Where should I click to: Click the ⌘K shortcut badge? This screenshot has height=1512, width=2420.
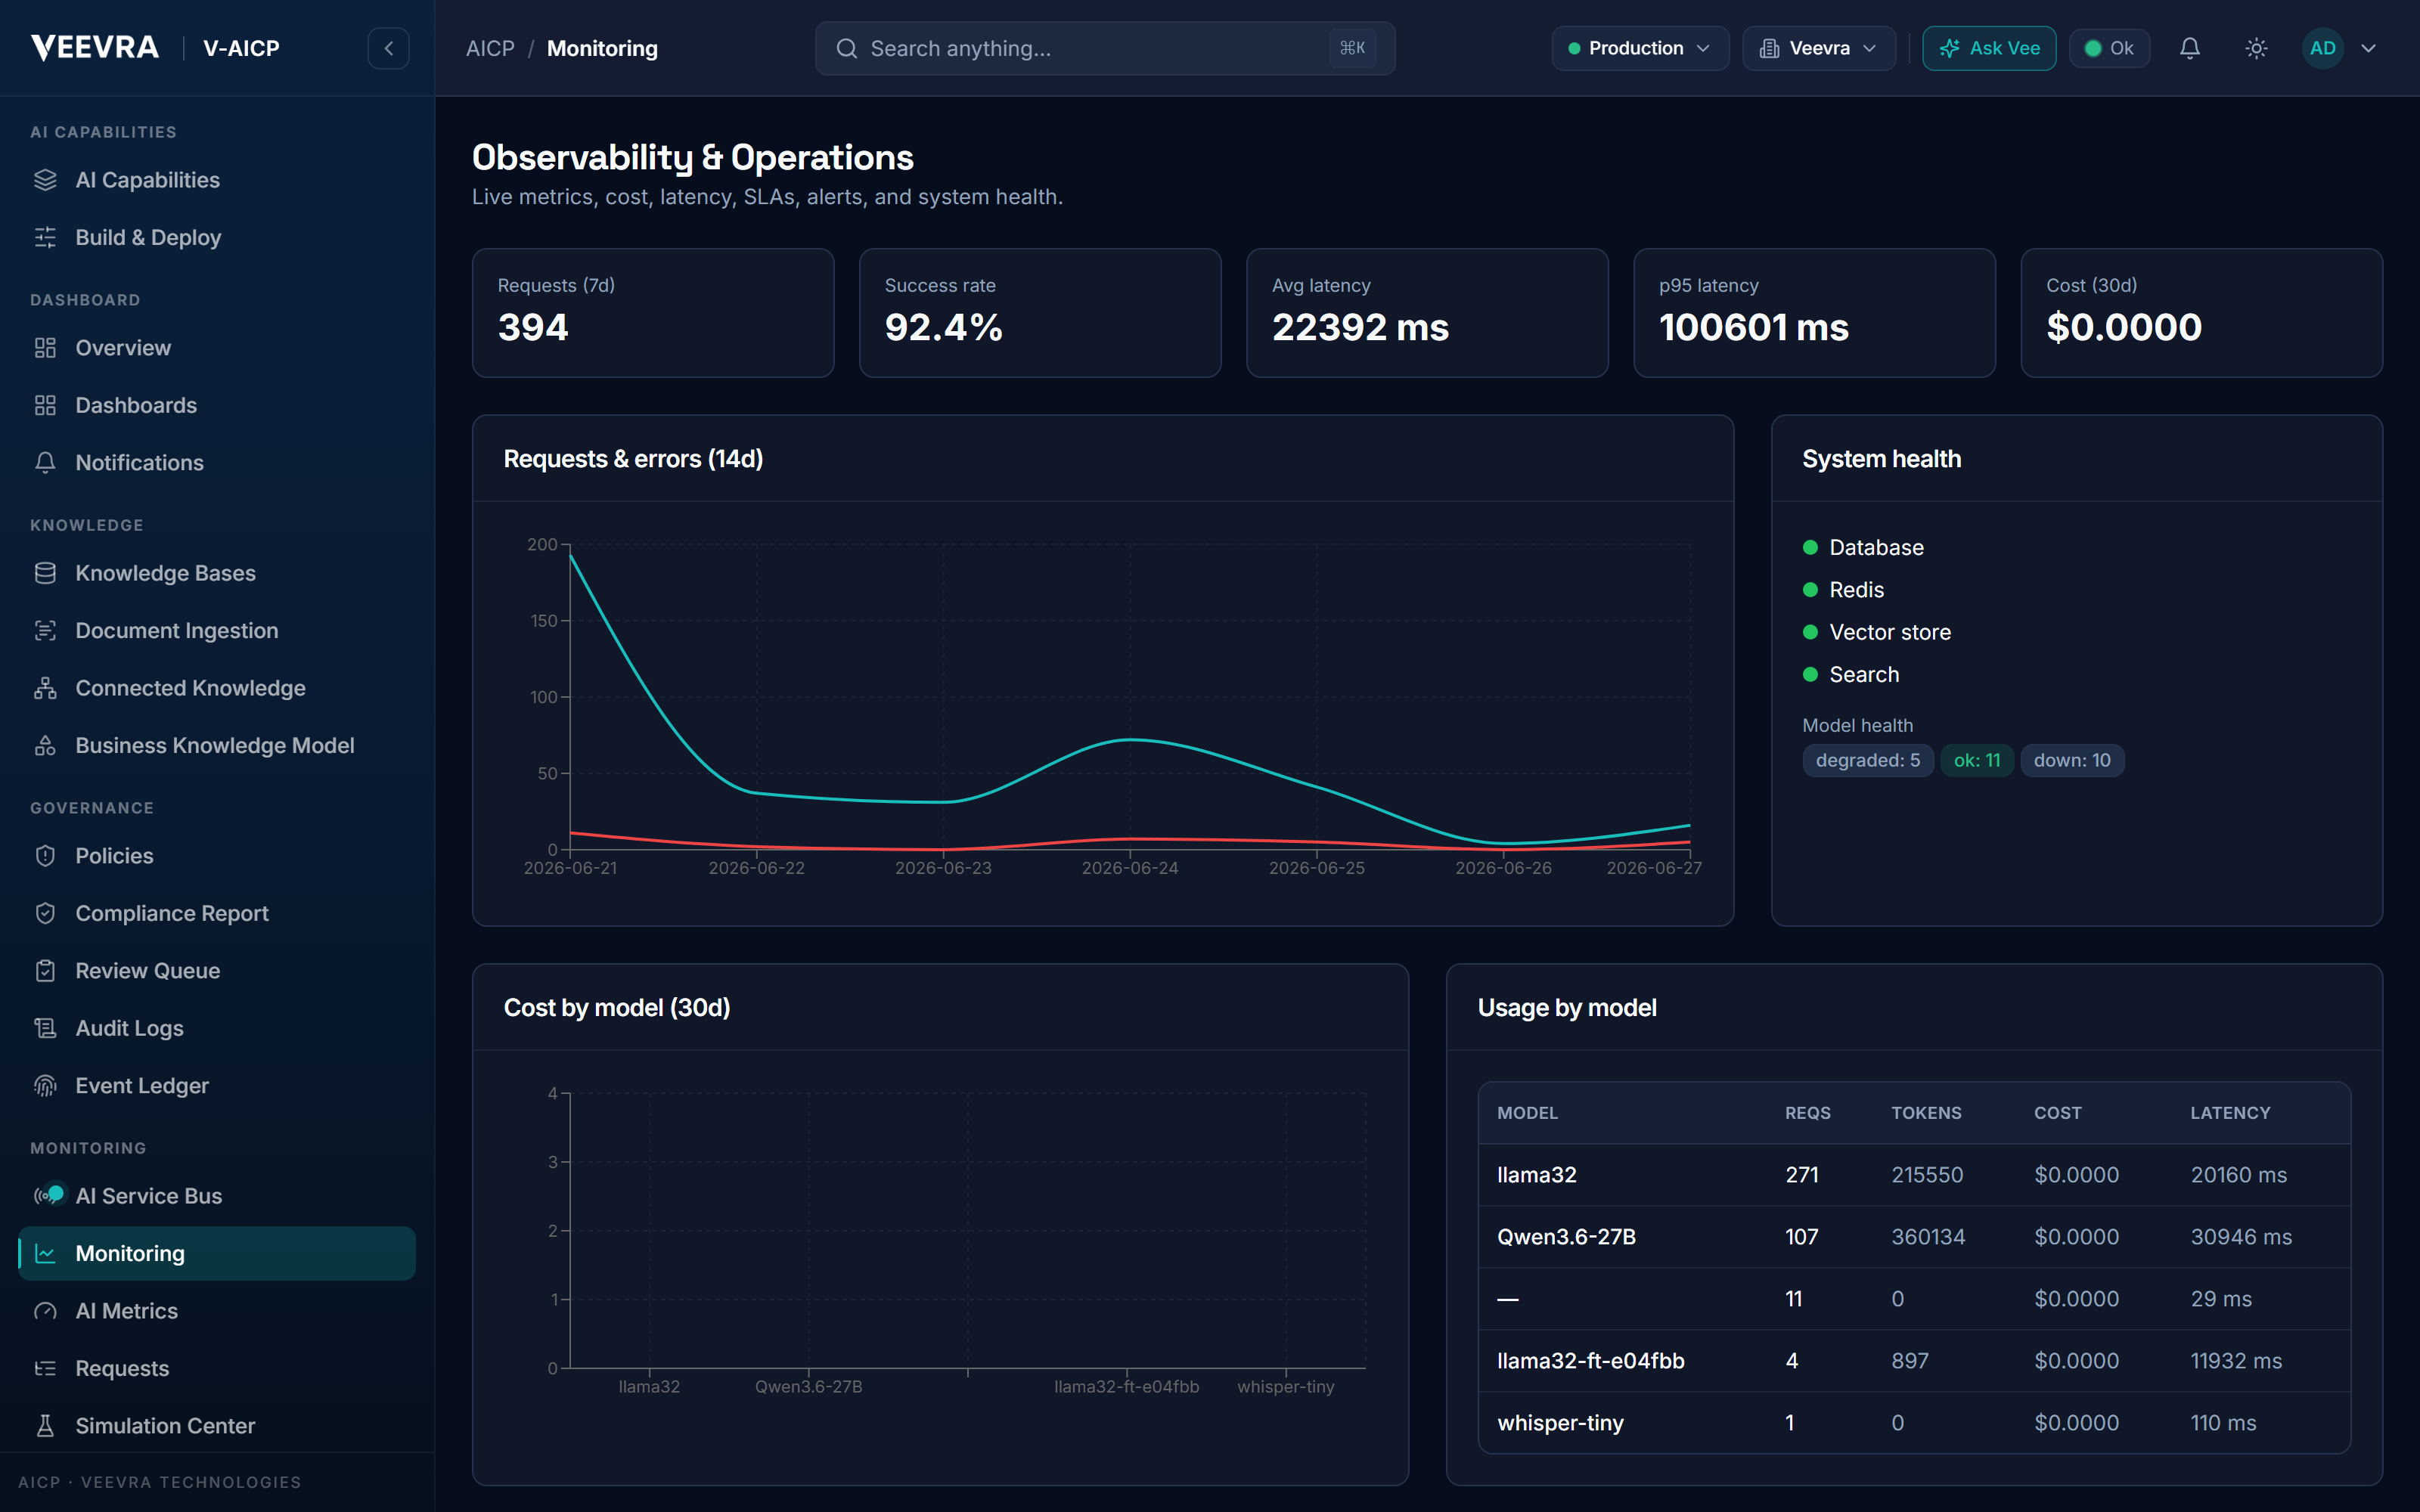pos(1352,48)
